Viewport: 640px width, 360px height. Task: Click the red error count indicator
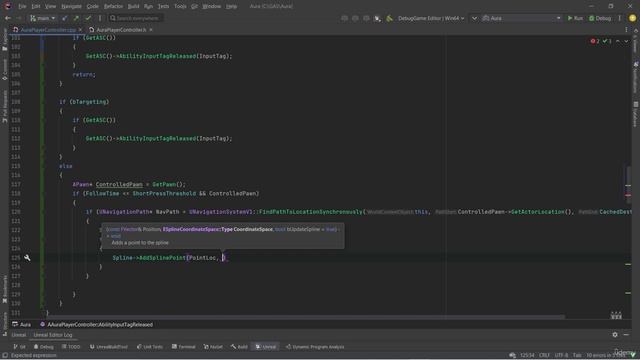tap(595, 41)
